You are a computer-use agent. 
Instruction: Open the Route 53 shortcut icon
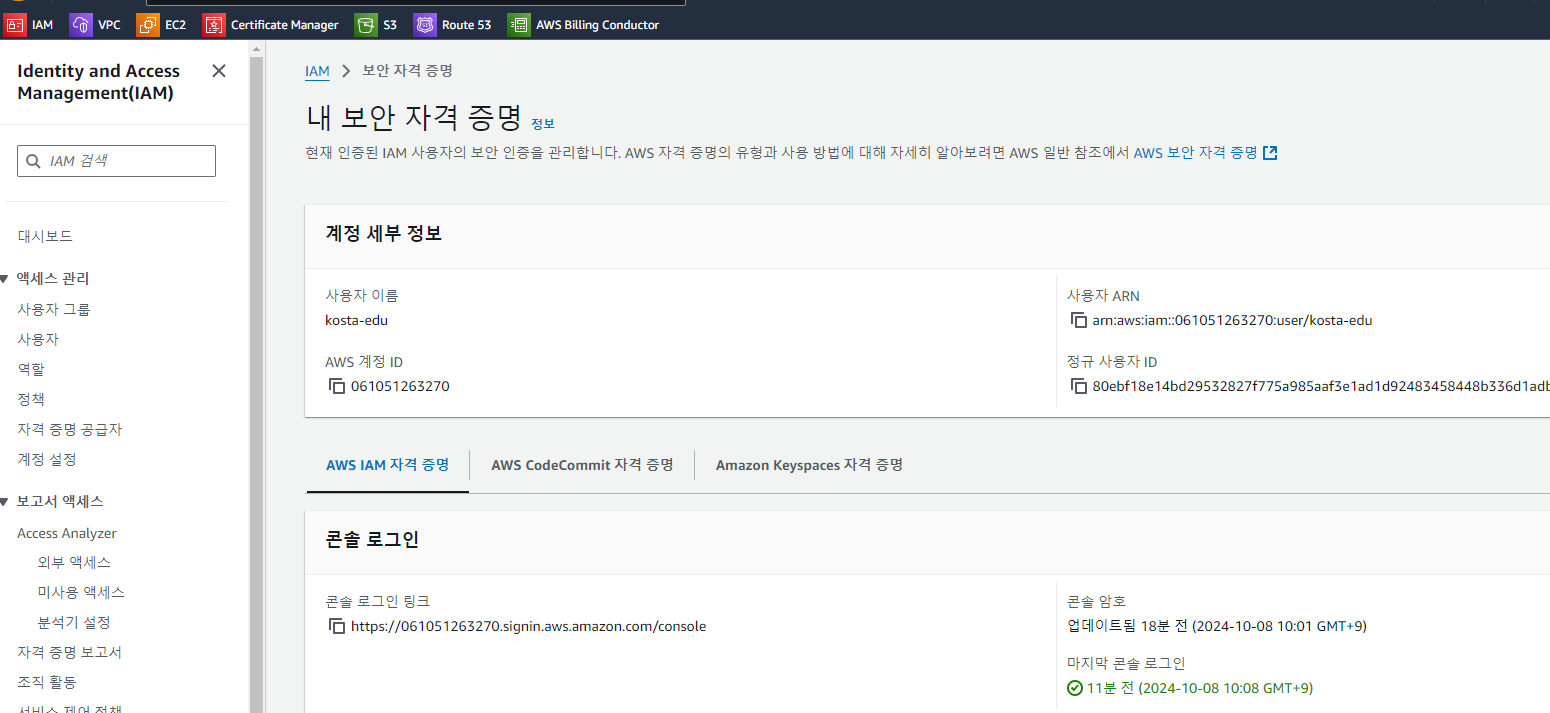425,25
